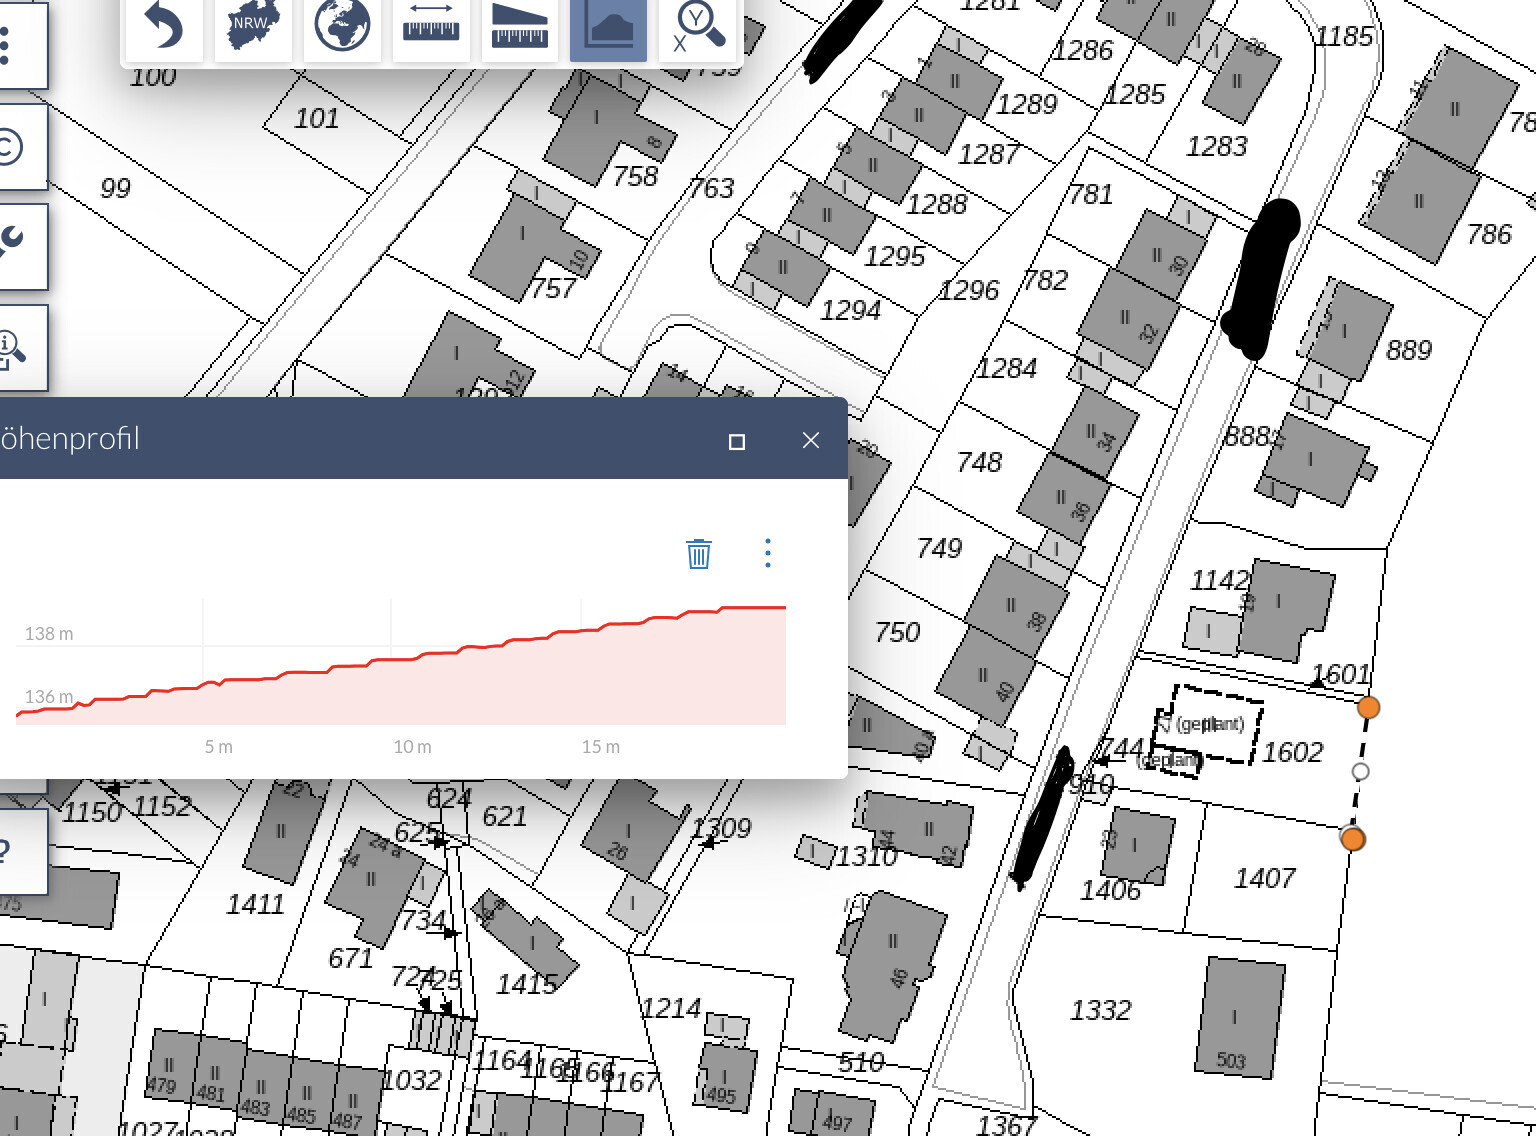Image resolution: width=1536 pixels, height=1136 pixels.
Task: Click the world globe view icon
Action: pos(342,28)
